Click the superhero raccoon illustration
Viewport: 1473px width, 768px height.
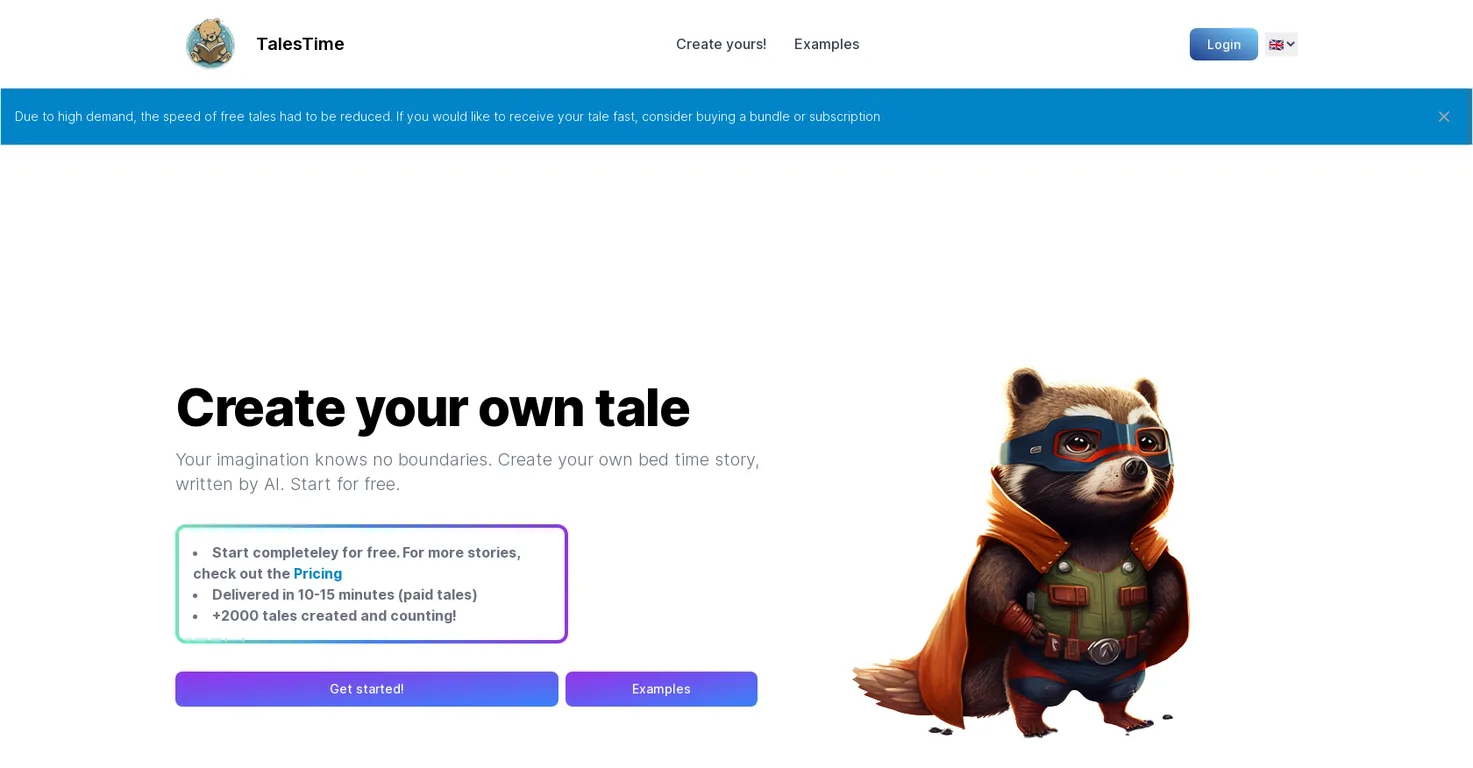click(x=1022, y=552)
